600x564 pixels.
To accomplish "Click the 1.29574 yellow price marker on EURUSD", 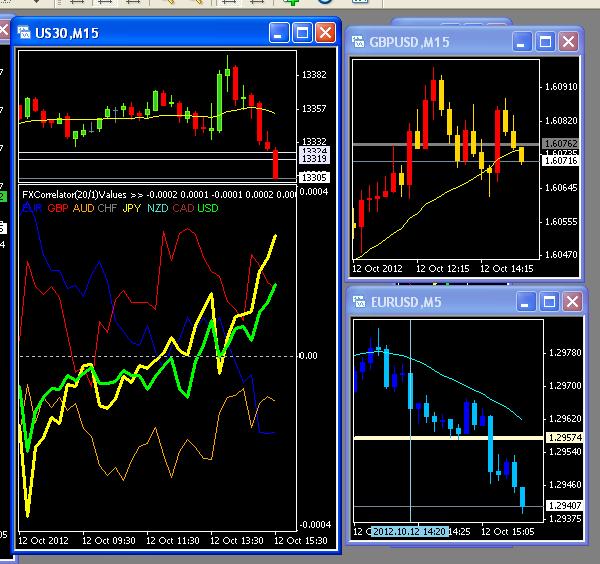I will 565,437.
